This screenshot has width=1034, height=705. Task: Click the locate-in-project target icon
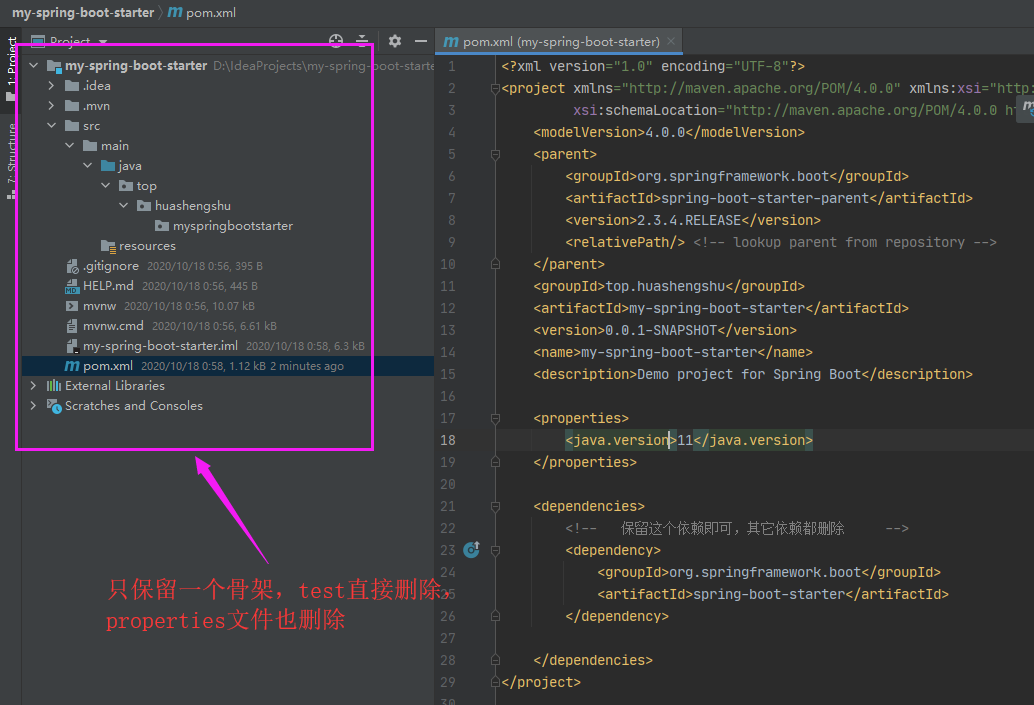click(x=336, y=41)
